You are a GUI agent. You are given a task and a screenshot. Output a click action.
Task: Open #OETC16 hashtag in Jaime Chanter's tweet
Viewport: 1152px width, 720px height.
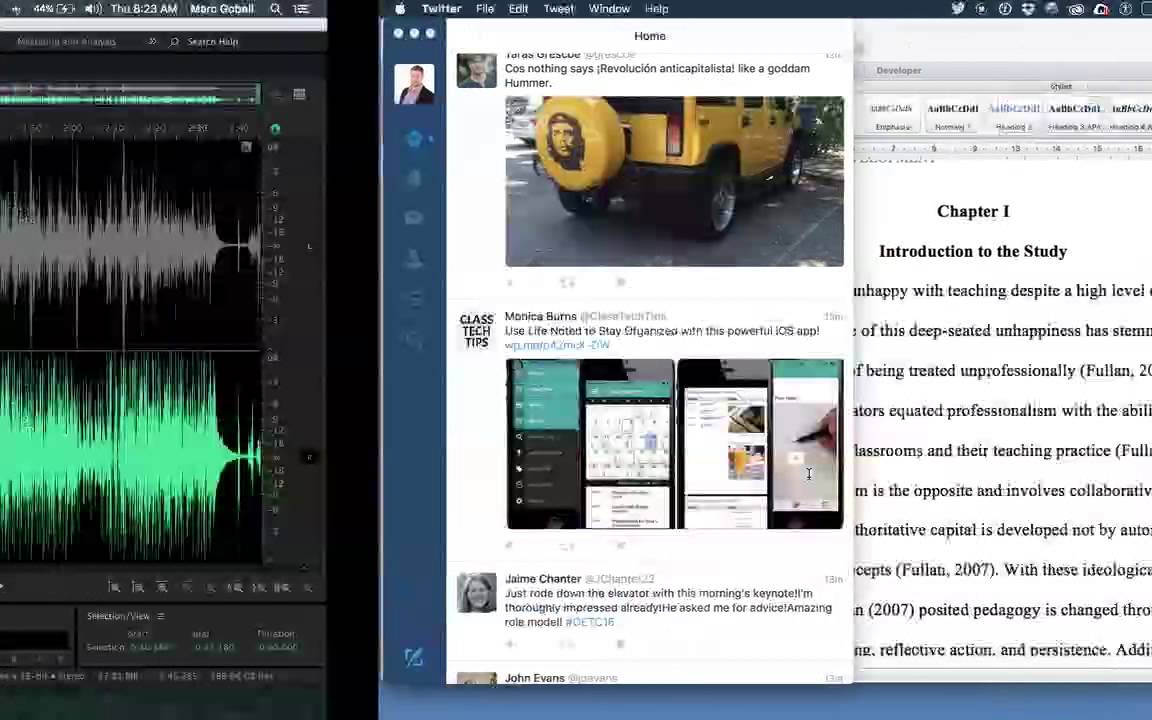point(589,622)
